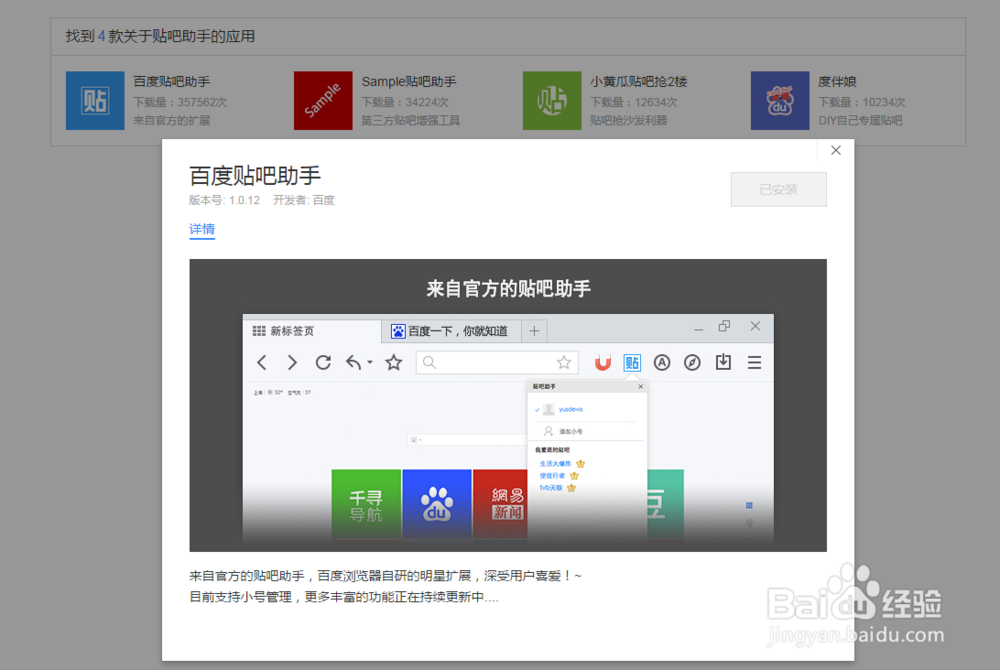1000x670 pixels.
Task: Select the 度伴娘 title link
Action: 837,82
